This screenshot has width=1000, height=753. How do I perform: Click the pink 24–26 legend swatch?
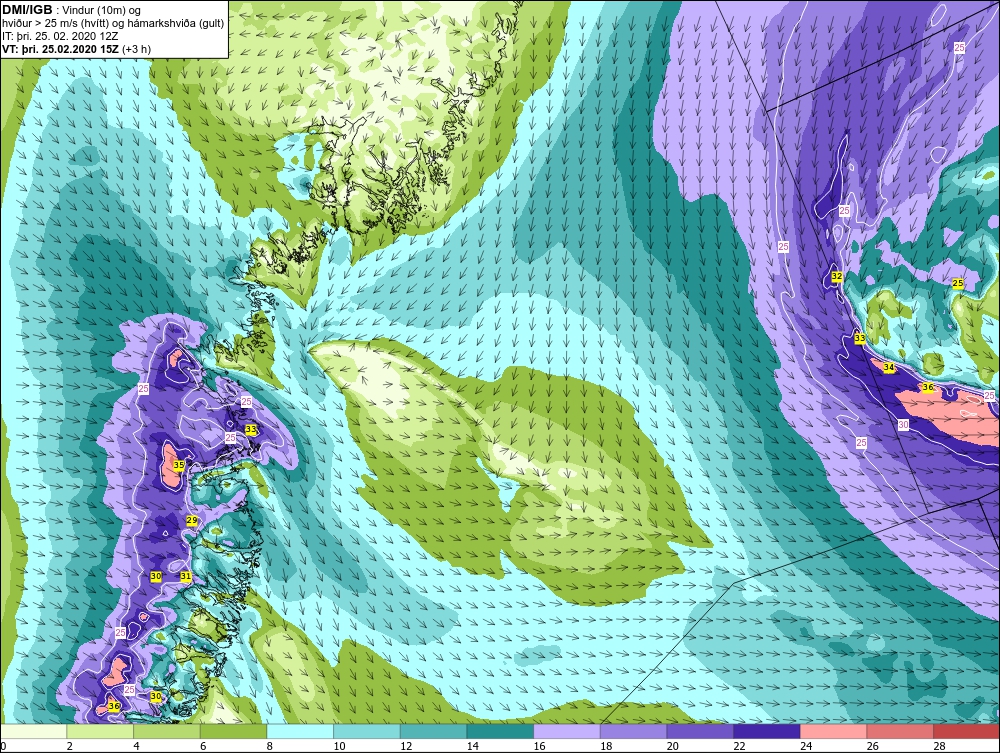click(x=833, y=731)
